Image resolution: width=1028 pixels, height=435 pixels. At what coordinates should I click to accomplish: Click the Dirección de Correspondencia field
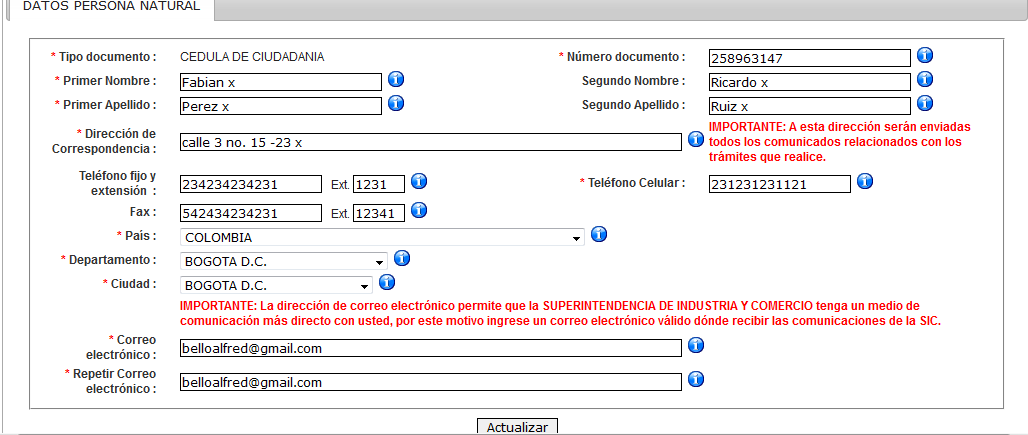(x=430, y=142)
